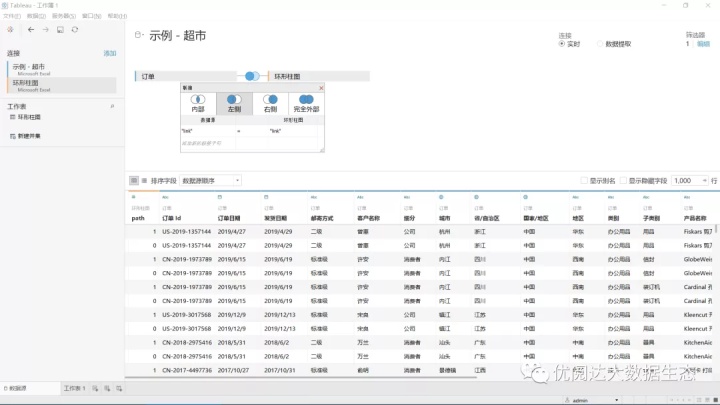
Task: Open the 帮助 menu
Action: pos(117,16)
